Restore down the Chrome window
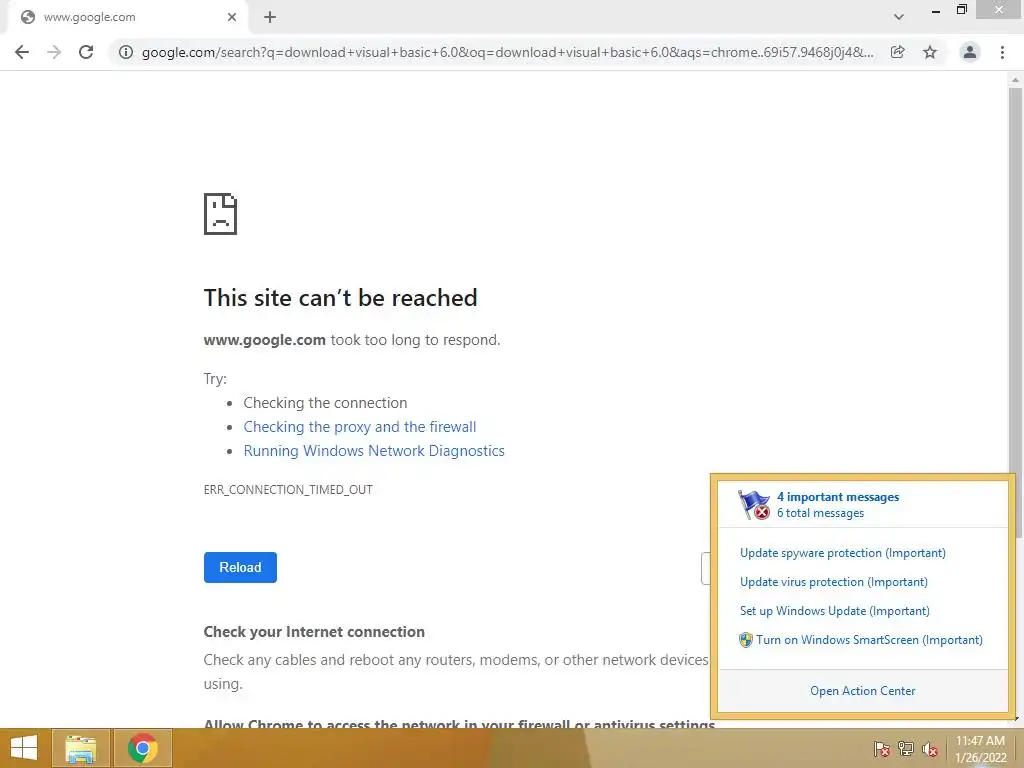The width and height of the screenshot is (1024, 768). click(962, 9)
